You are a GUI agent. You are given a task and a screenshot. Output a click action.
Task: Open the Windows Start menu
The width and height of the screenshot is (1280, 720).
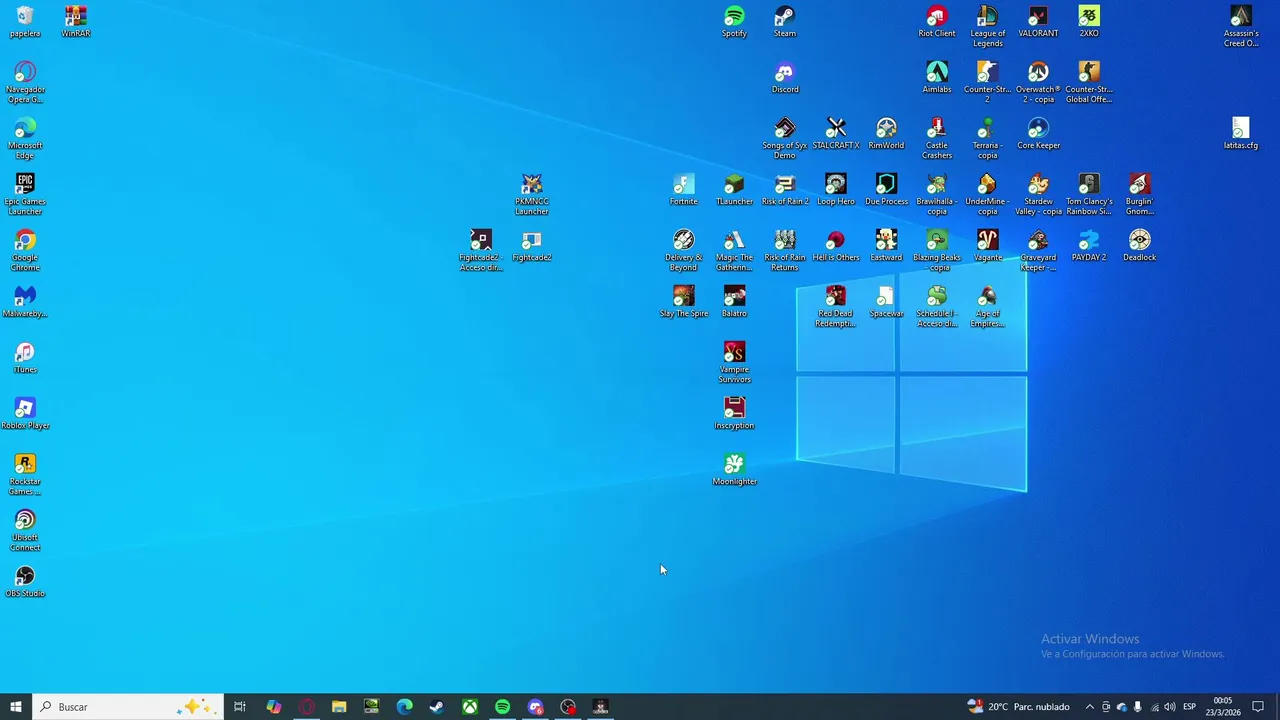click(x=16, y=707)
